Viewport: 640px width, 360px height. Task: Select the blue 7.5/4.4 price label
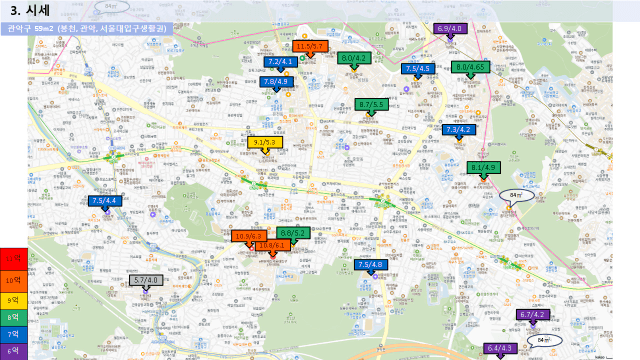(104, 201)
